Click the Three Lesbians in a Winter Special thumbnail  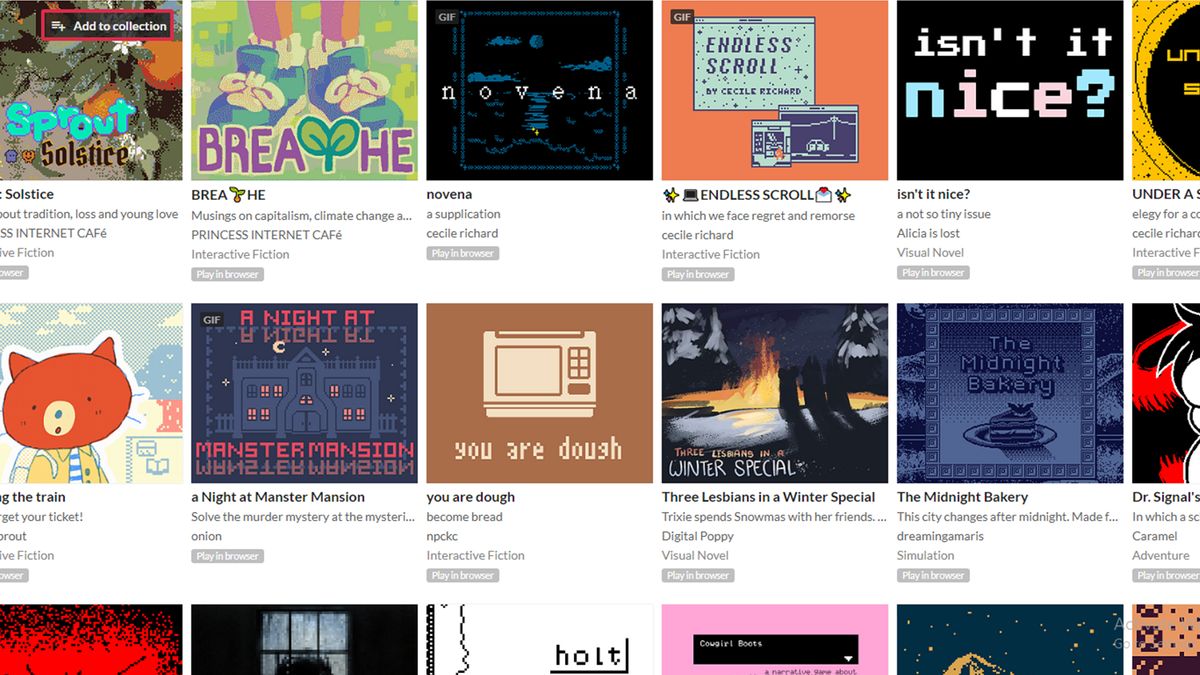tap(774, 393)
